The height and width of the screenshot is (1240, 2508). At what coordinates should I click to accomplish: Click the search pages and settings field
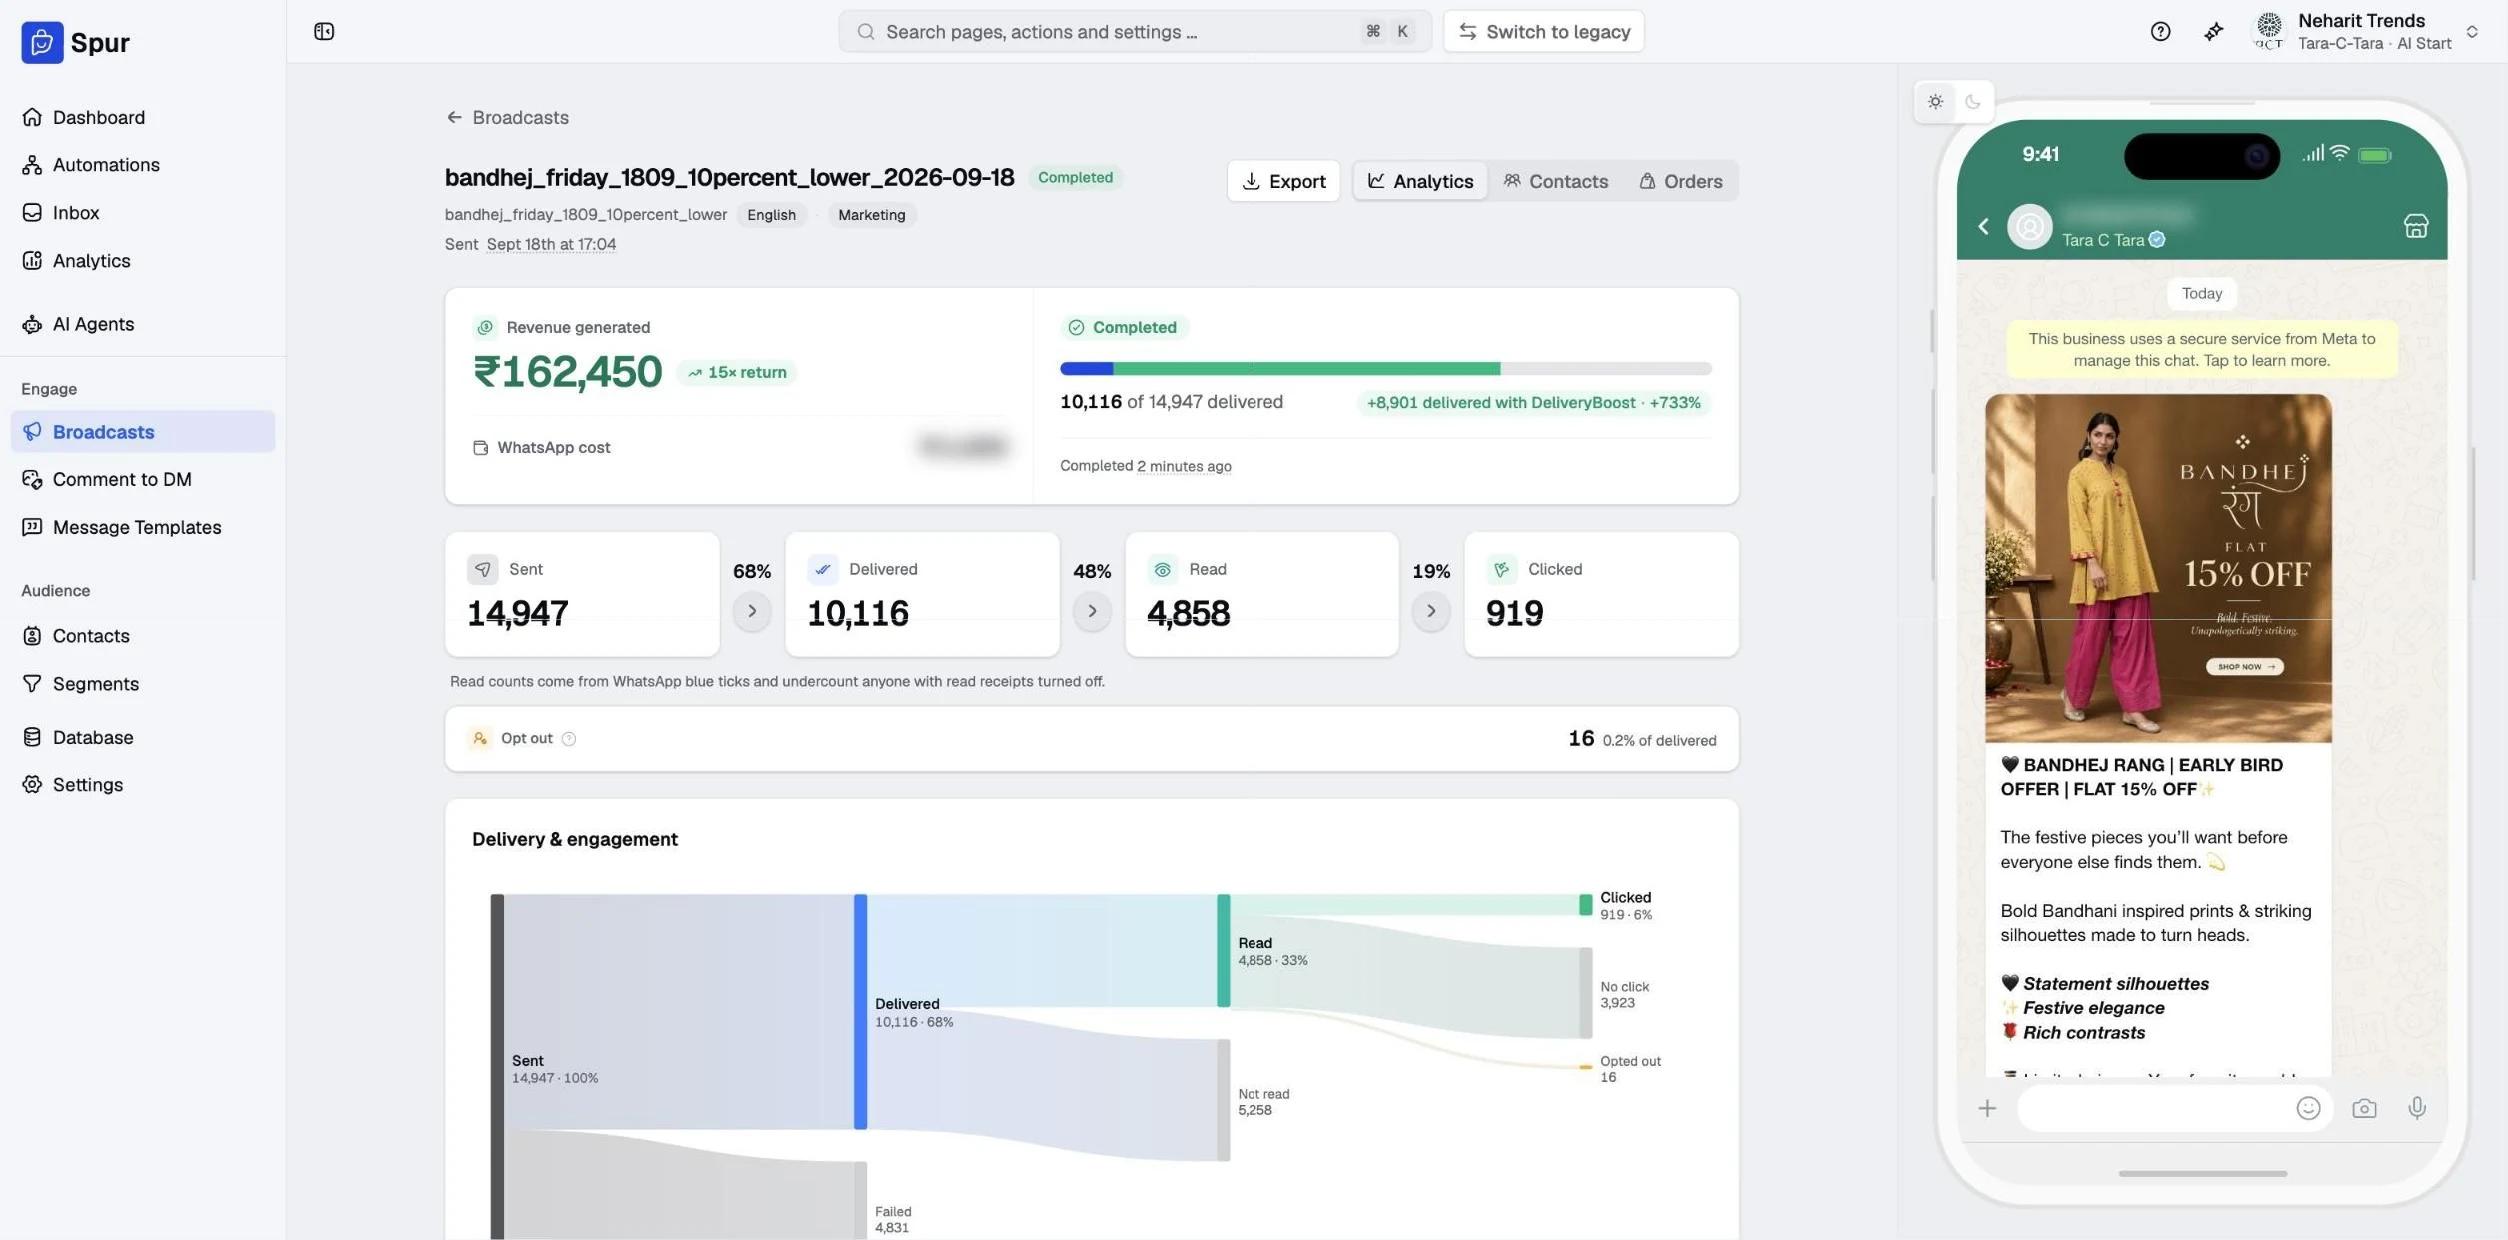pos(1134,32)
